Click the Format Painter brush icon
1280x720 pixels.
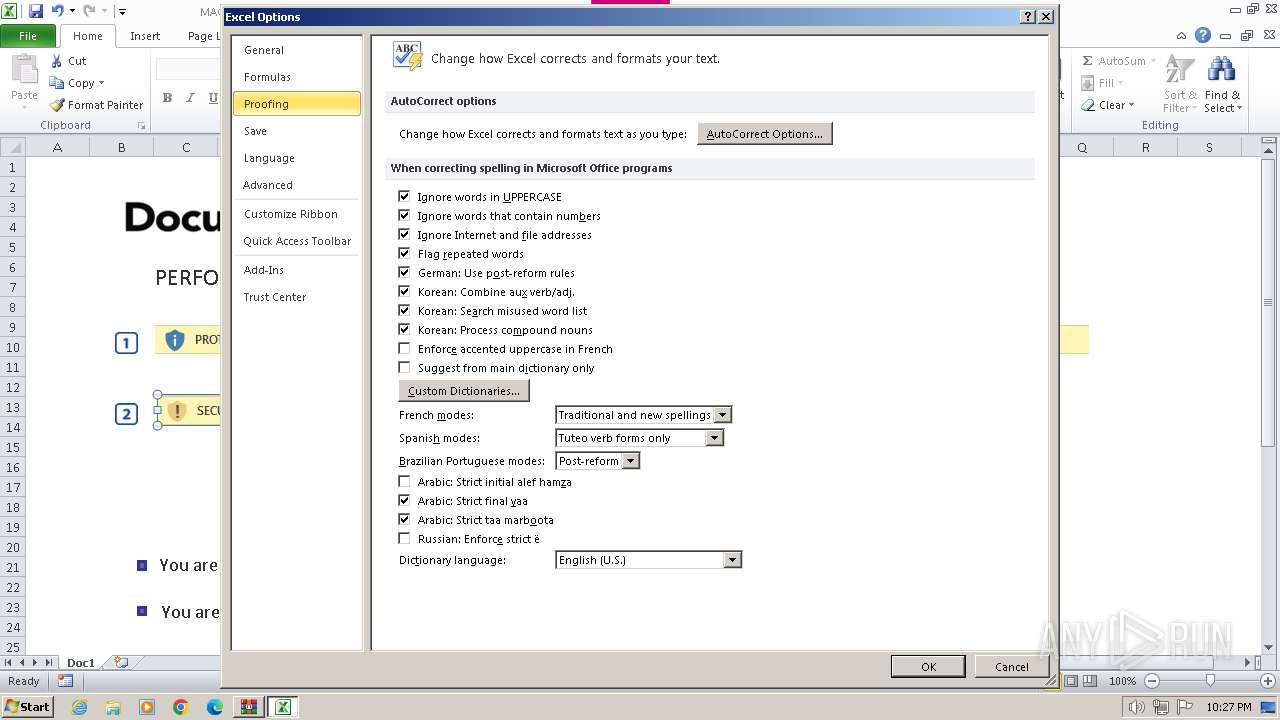(x=57, y=105)
